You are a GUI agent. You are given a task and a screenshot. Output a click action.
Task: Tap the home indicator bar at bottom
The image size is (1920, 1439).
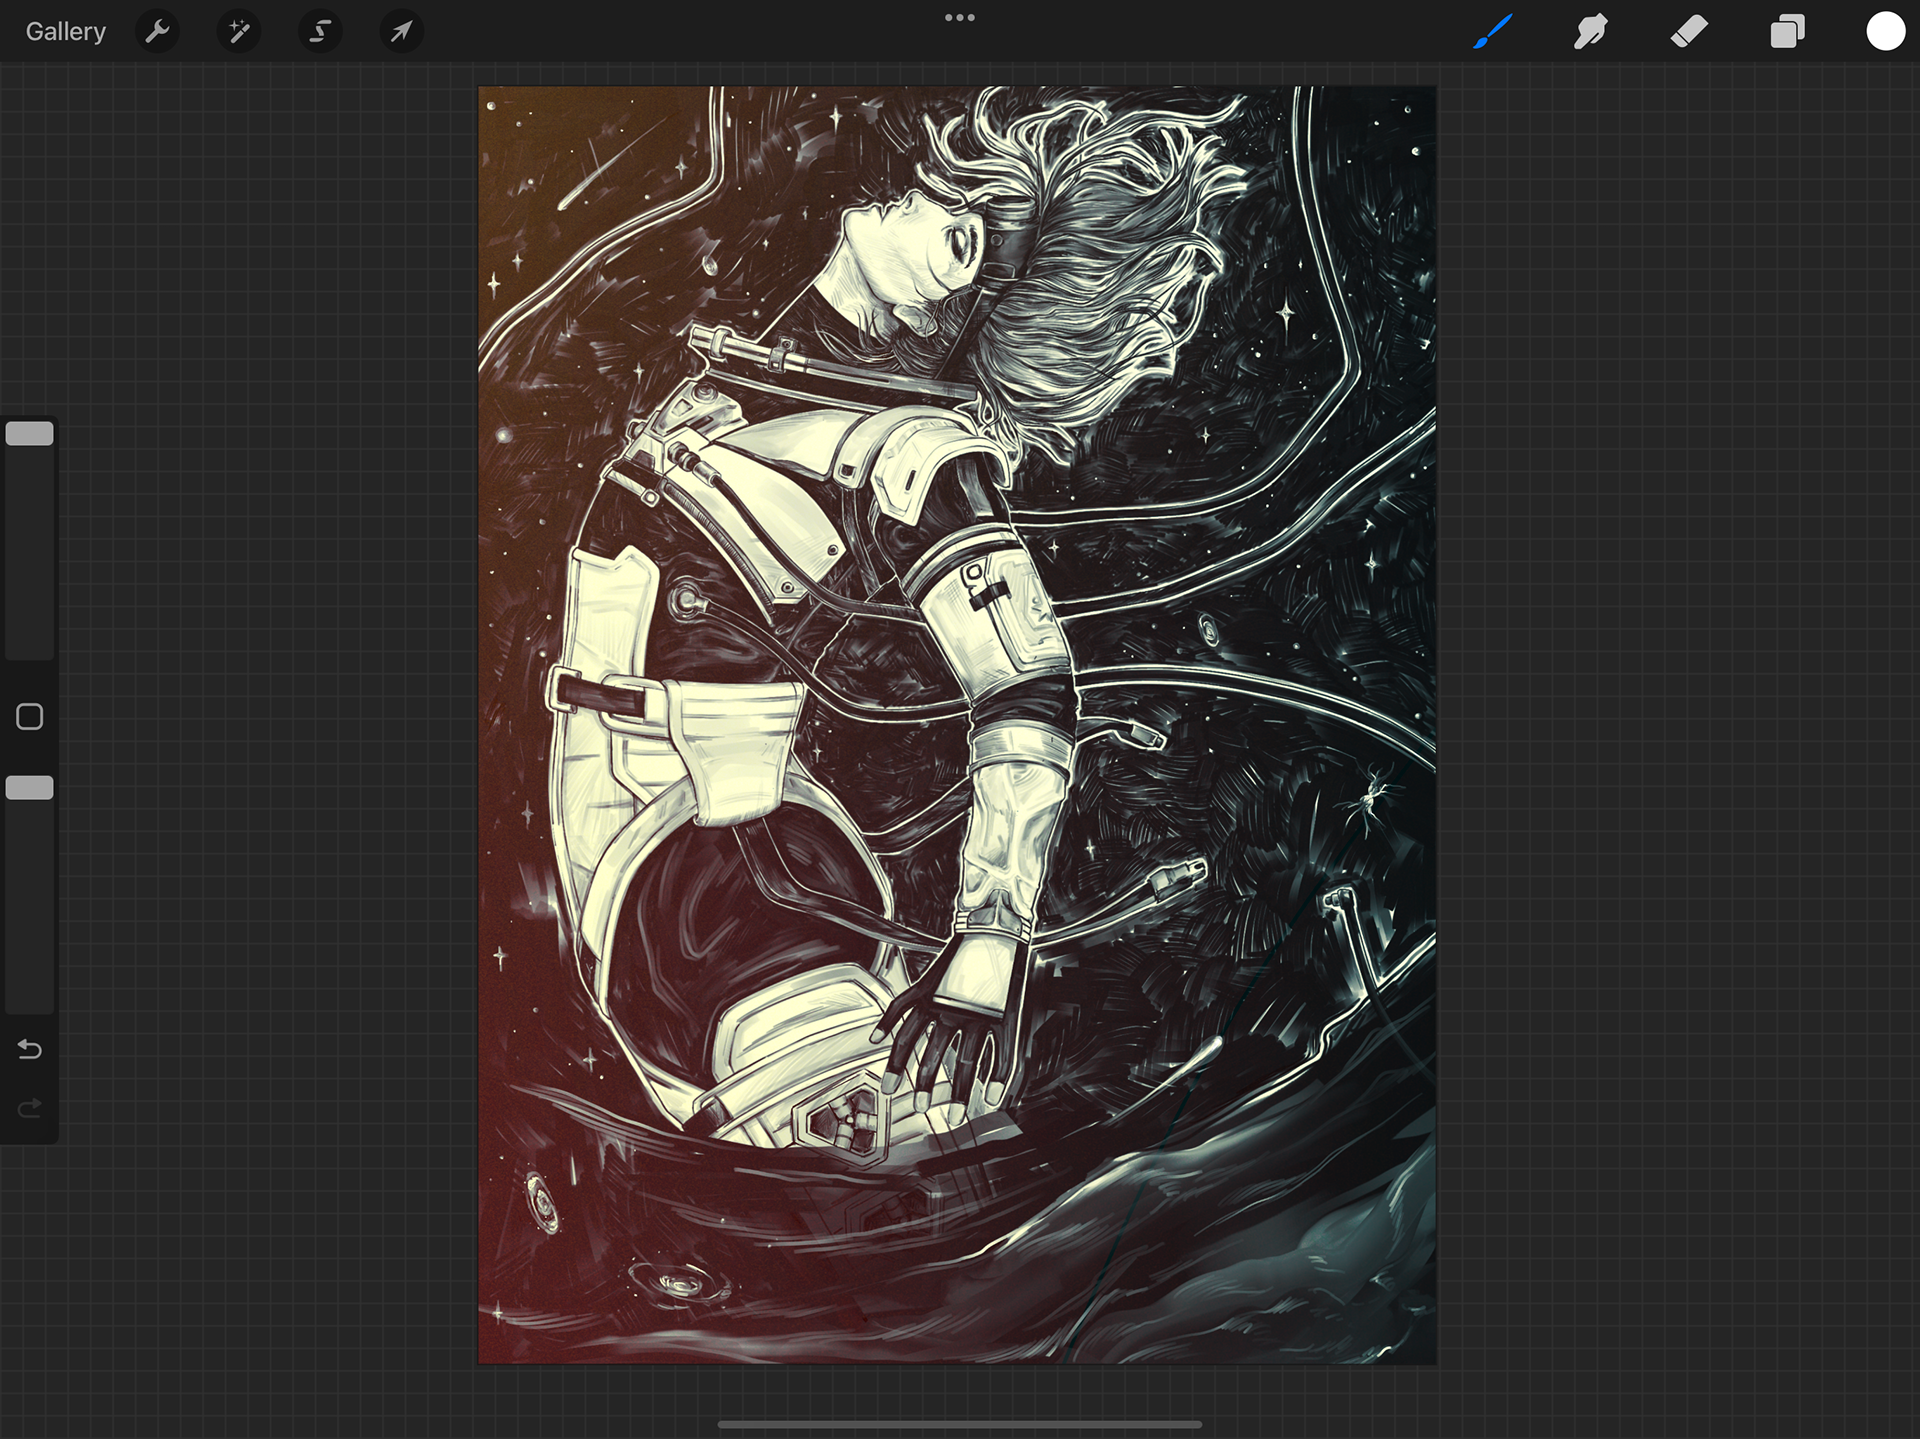pos(959,1424)
